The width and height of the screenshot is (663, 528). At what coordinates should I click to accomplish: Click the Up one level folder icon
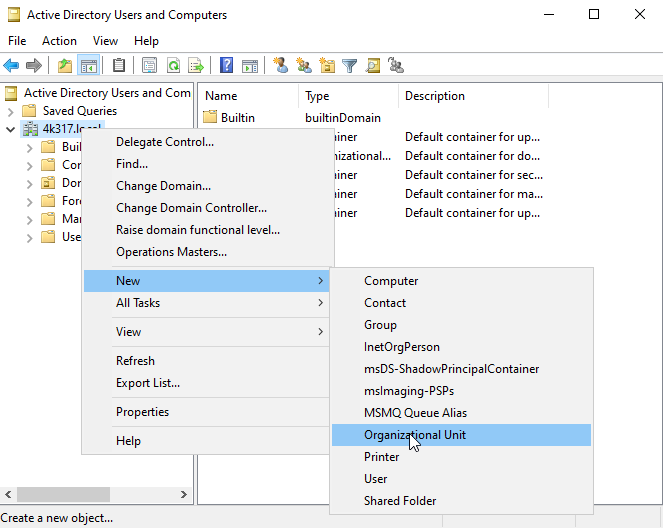tap(65, 66)
